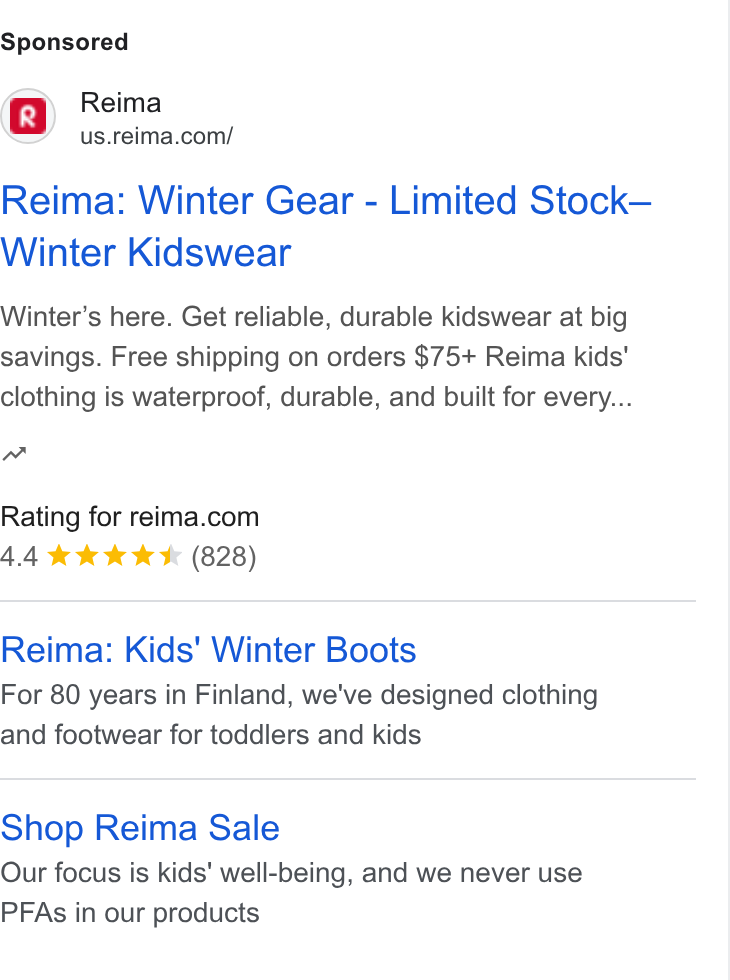This screenshot has height=980, width=730.
Task: Click the 4.4 rating score
Action: pos(19,556)
